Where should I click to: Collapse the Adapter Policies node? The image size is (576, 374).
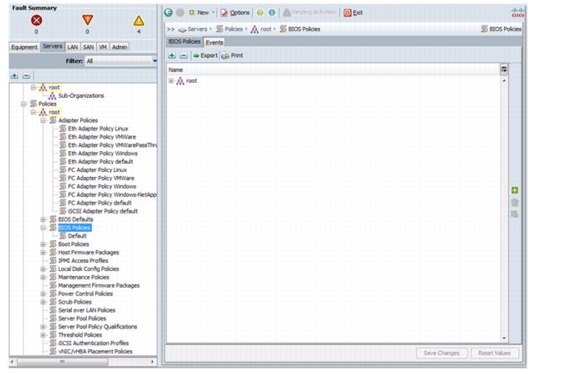coord(43,121)
